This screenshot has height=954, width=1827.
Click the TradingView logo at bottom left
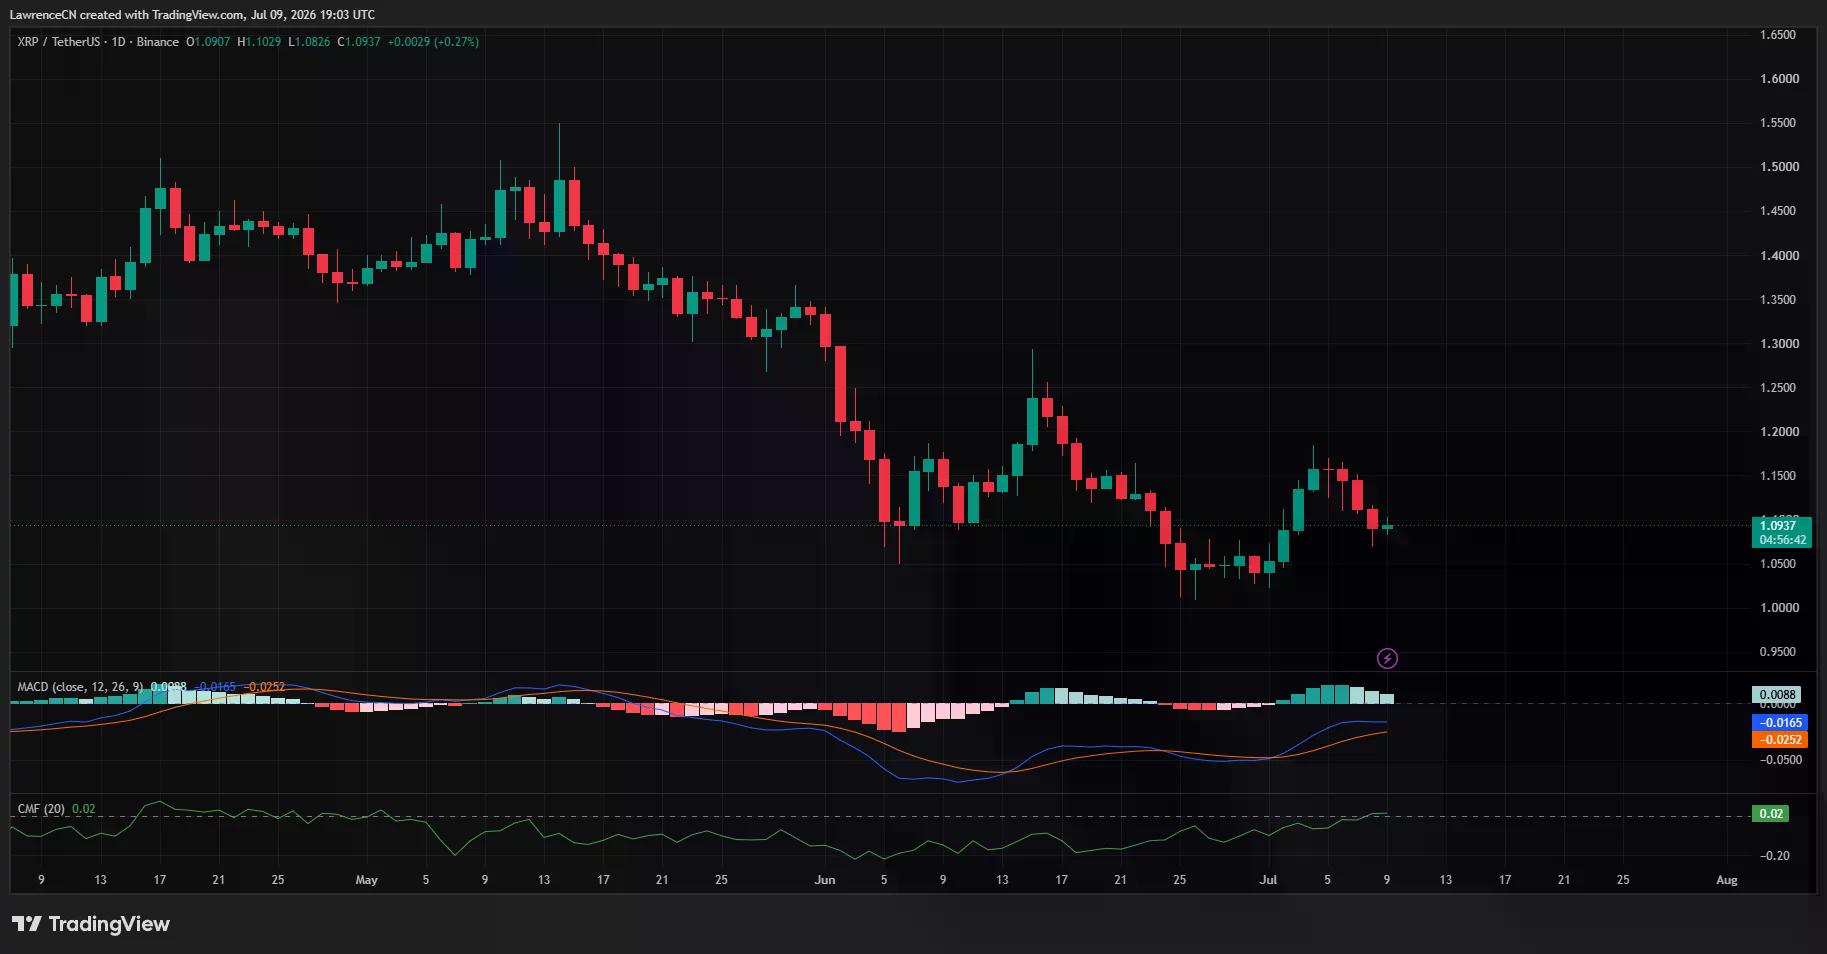tap(91, 924)
